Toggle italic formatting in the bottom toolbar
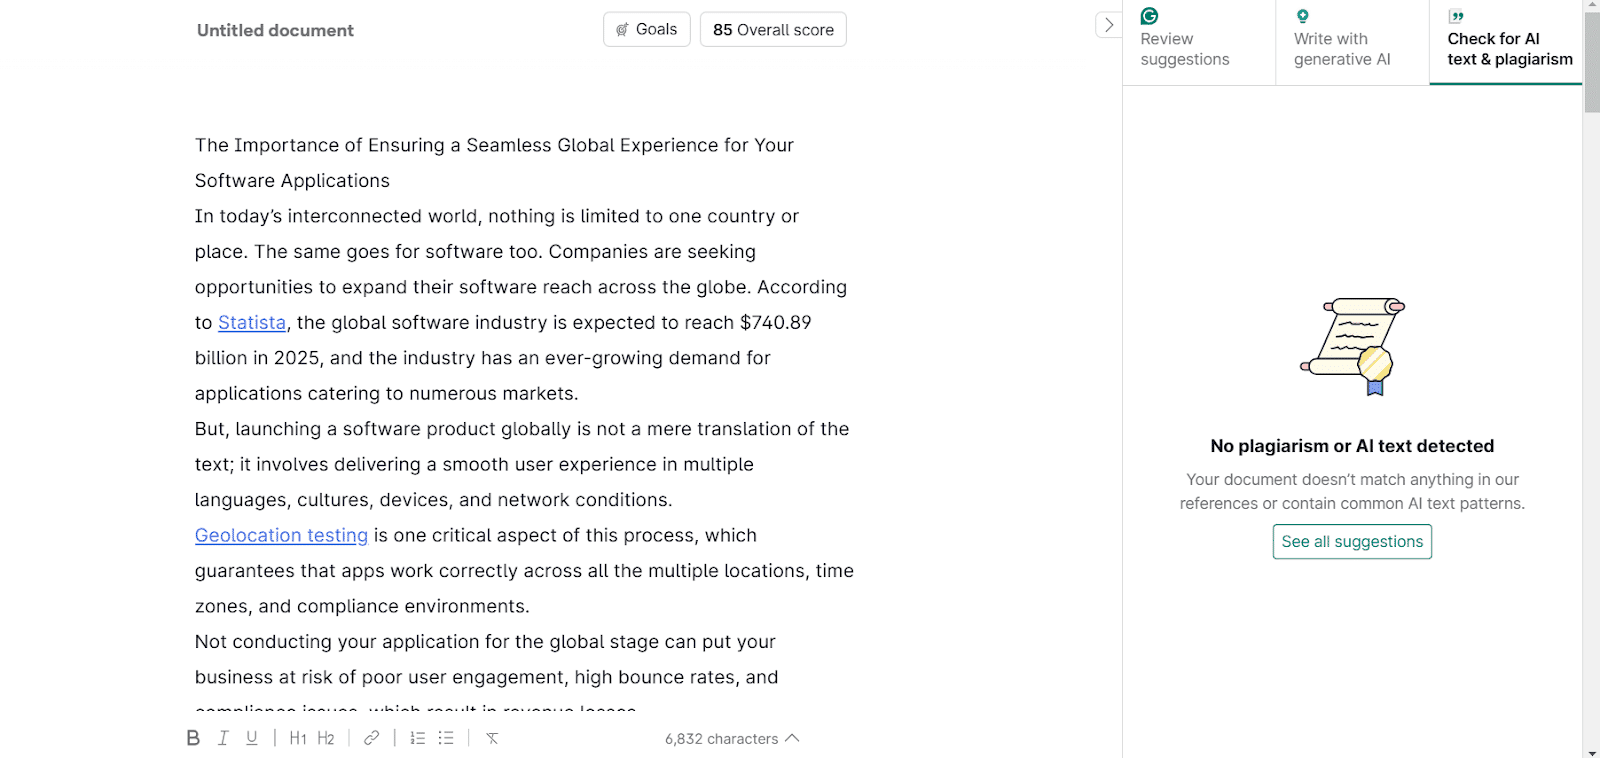This screenshot has width=1600, height=758. point(223,738)
